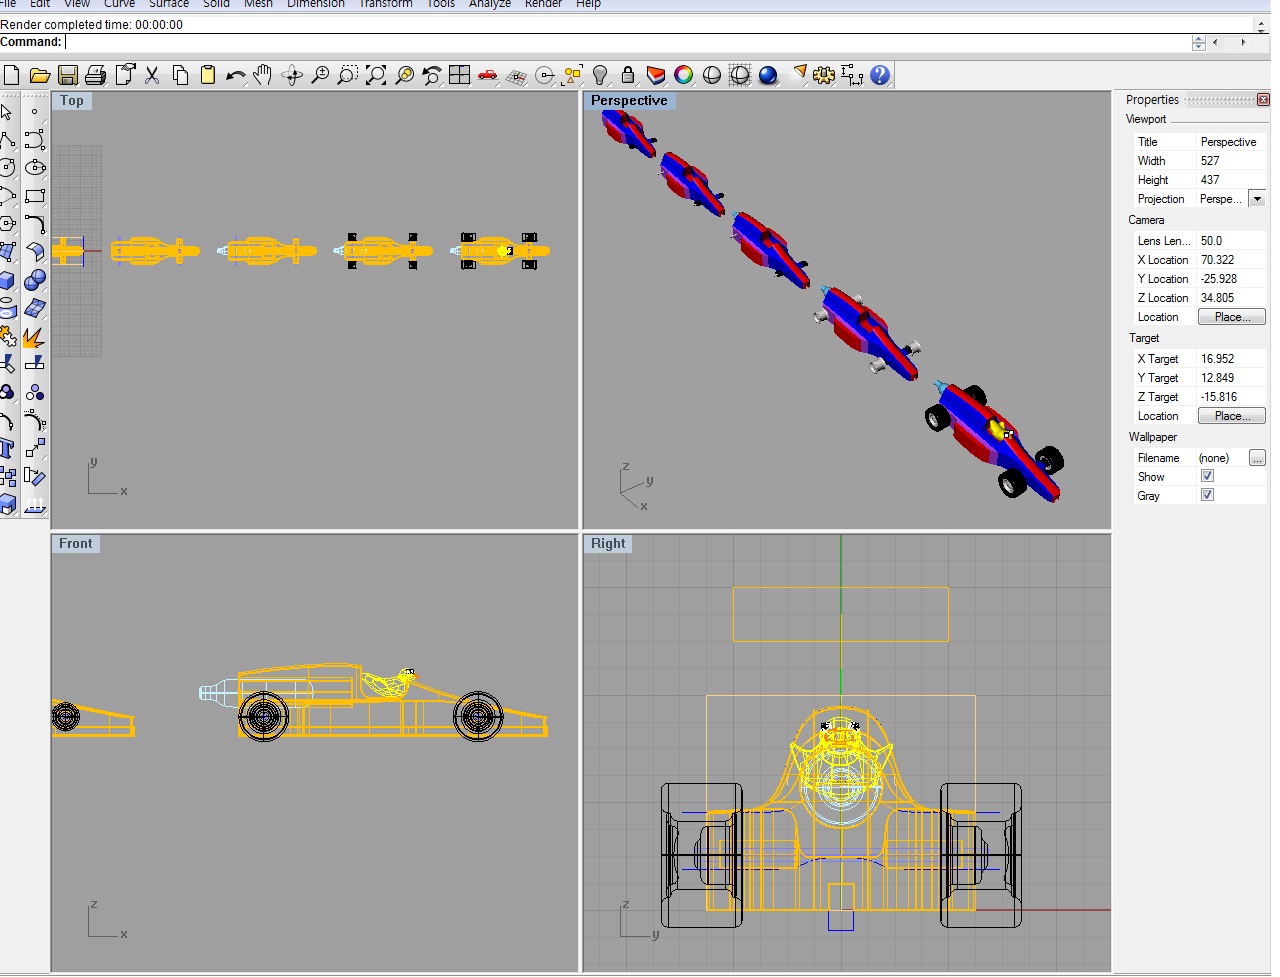
Task: Click in the Command input field
Action: pyautogui.click(x=600, y=42)
